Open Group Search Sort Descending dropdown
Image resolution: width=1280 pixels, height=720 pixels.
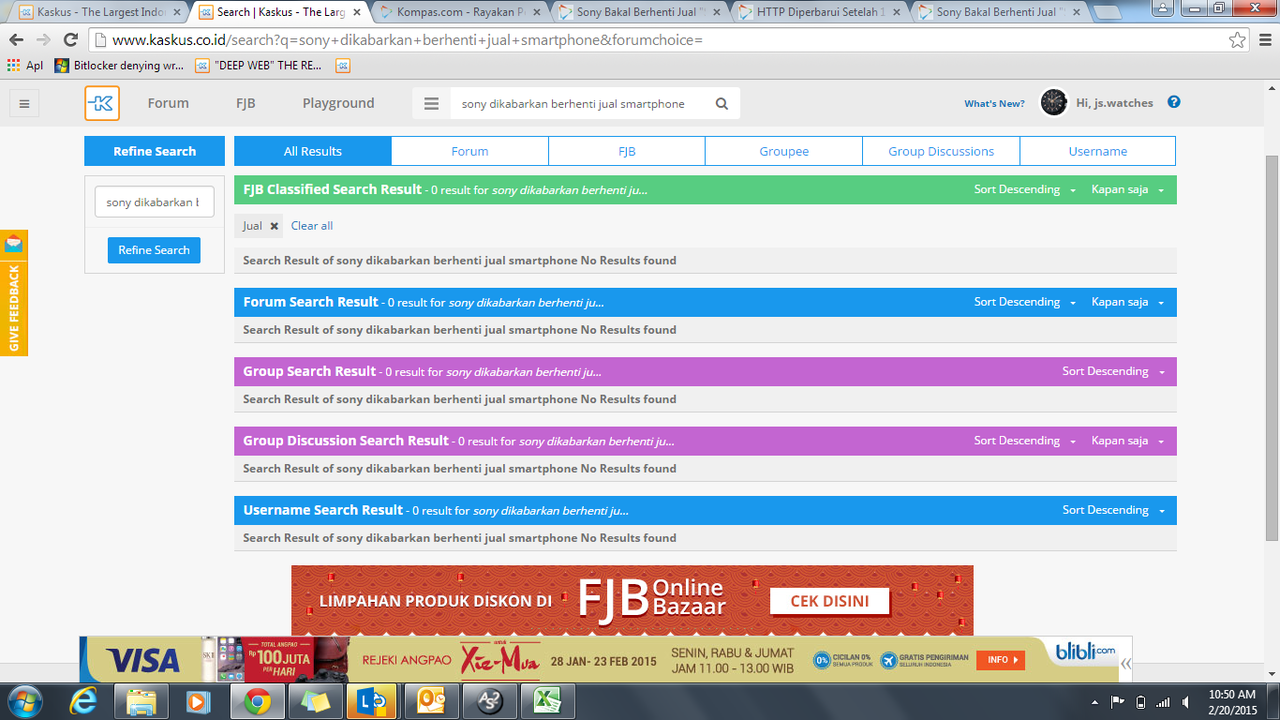[1113, 371]
